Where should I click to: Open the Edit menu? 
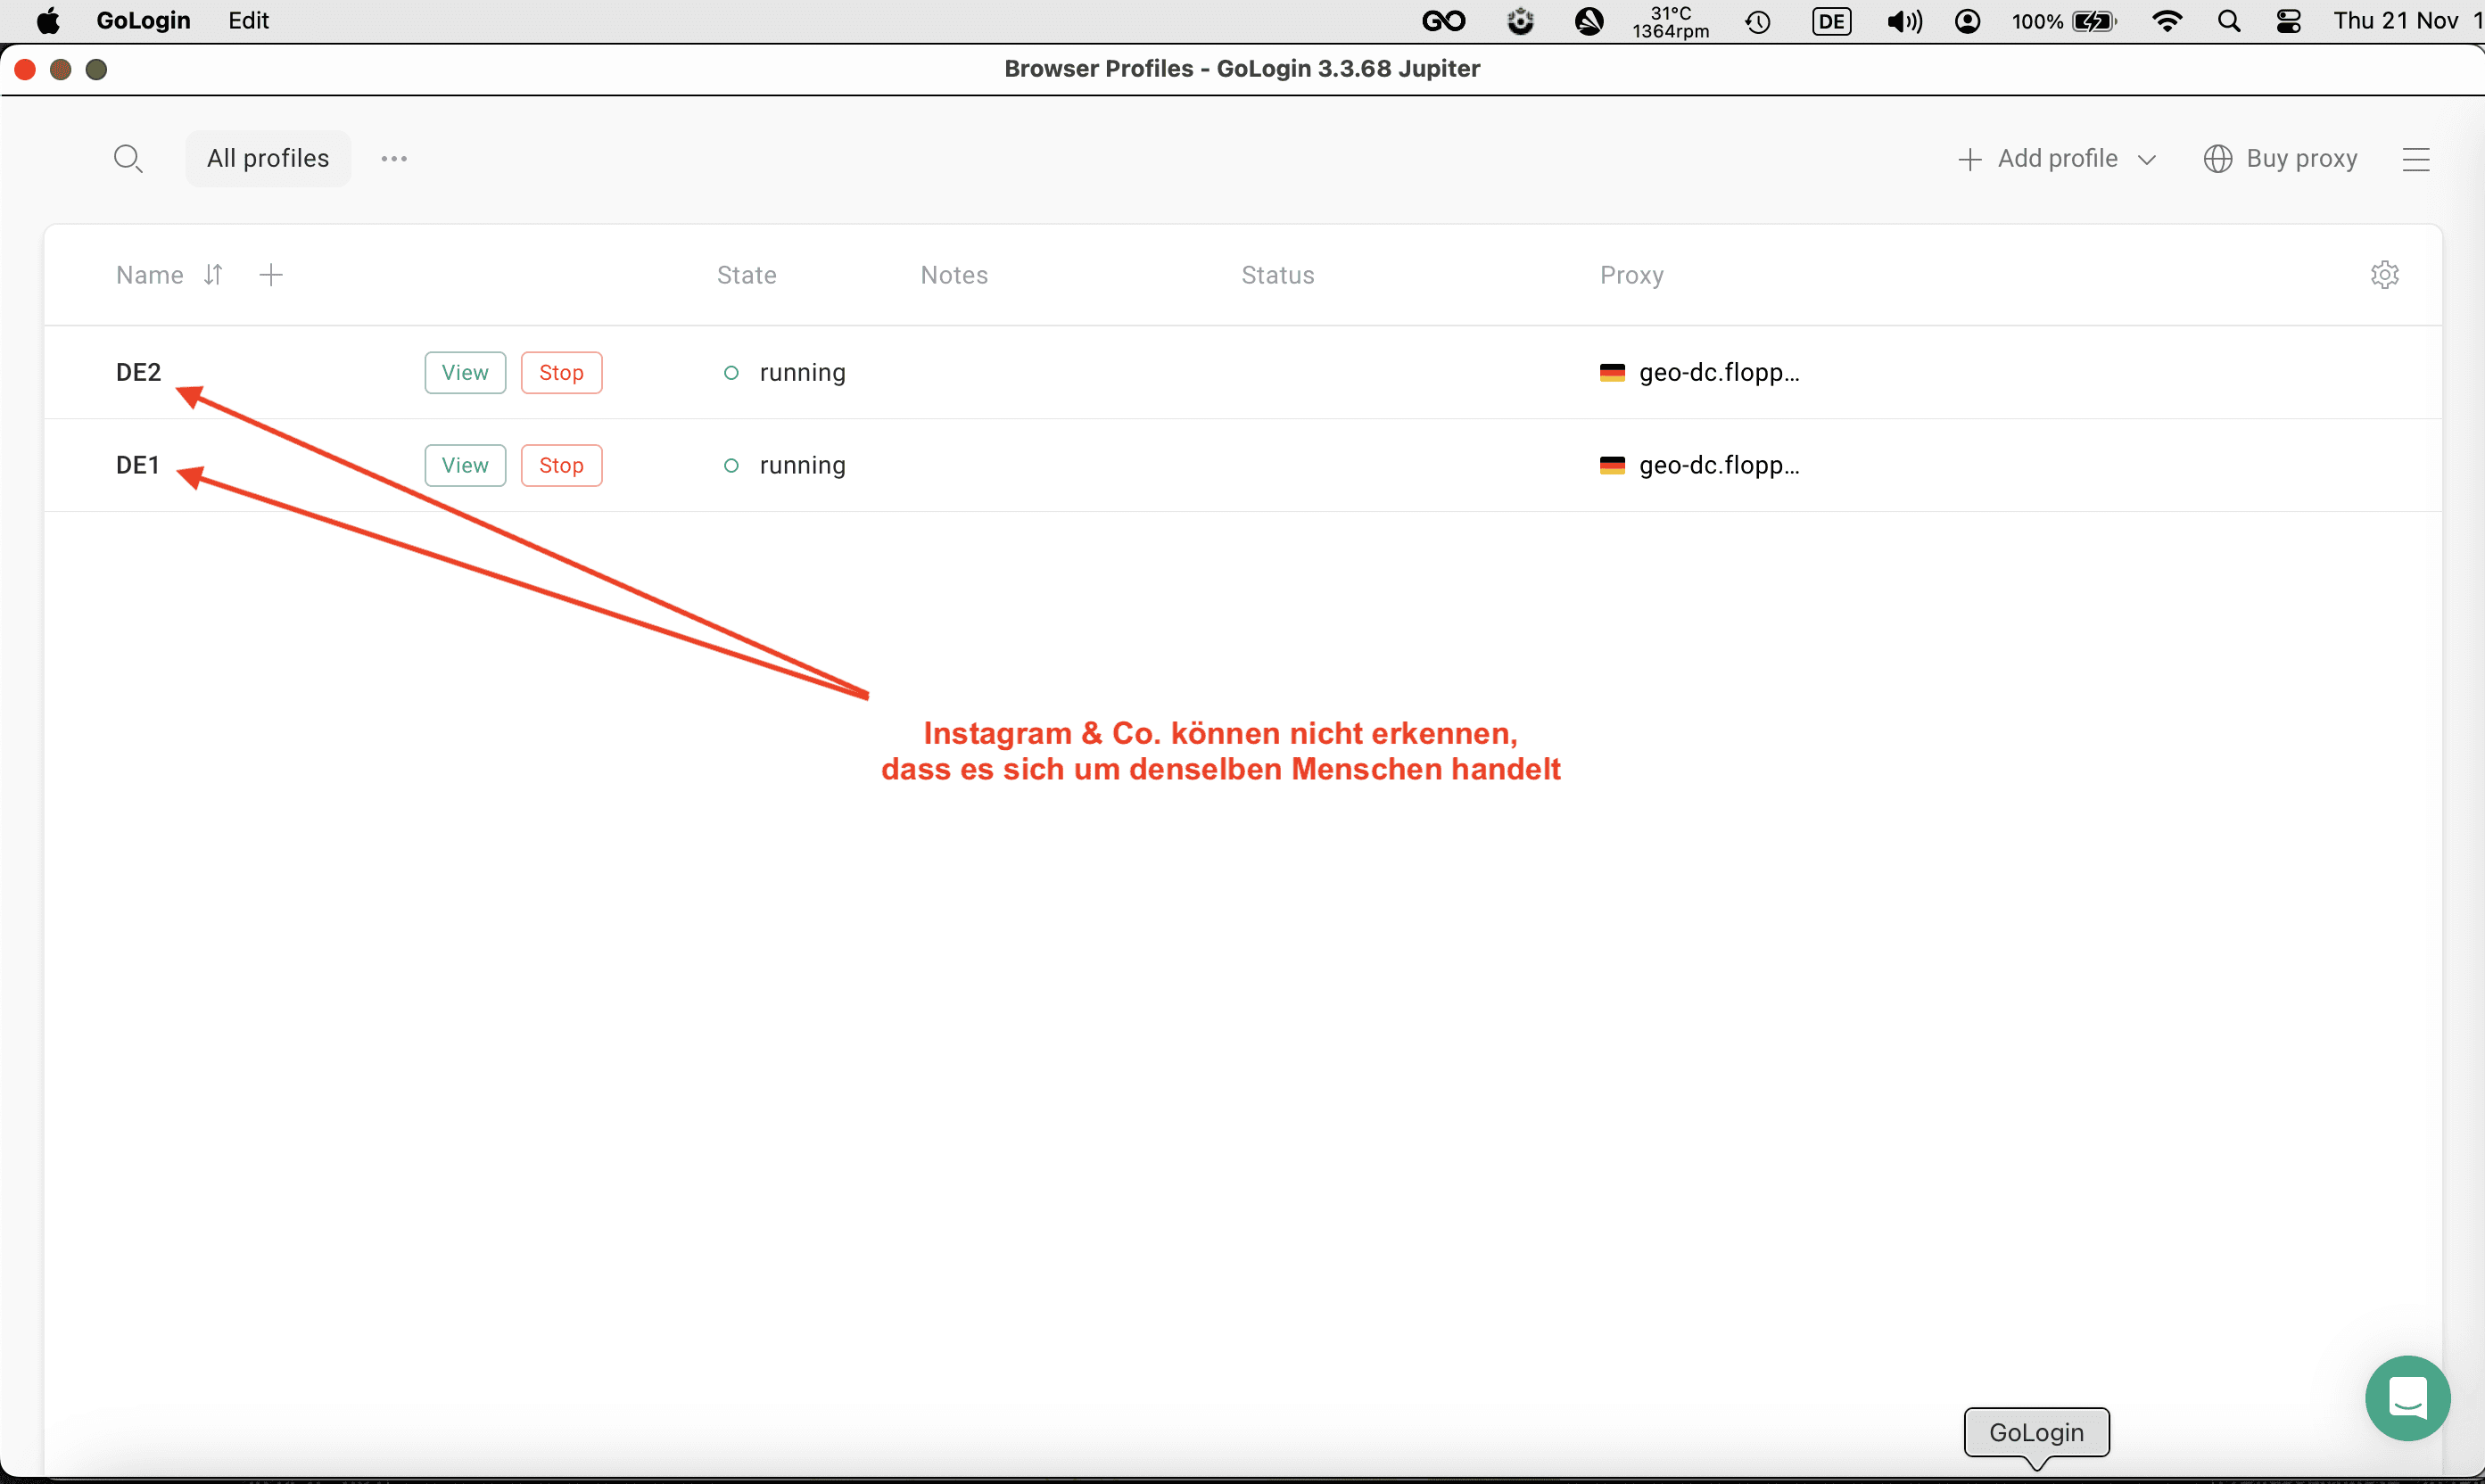(x=248, y=21)
